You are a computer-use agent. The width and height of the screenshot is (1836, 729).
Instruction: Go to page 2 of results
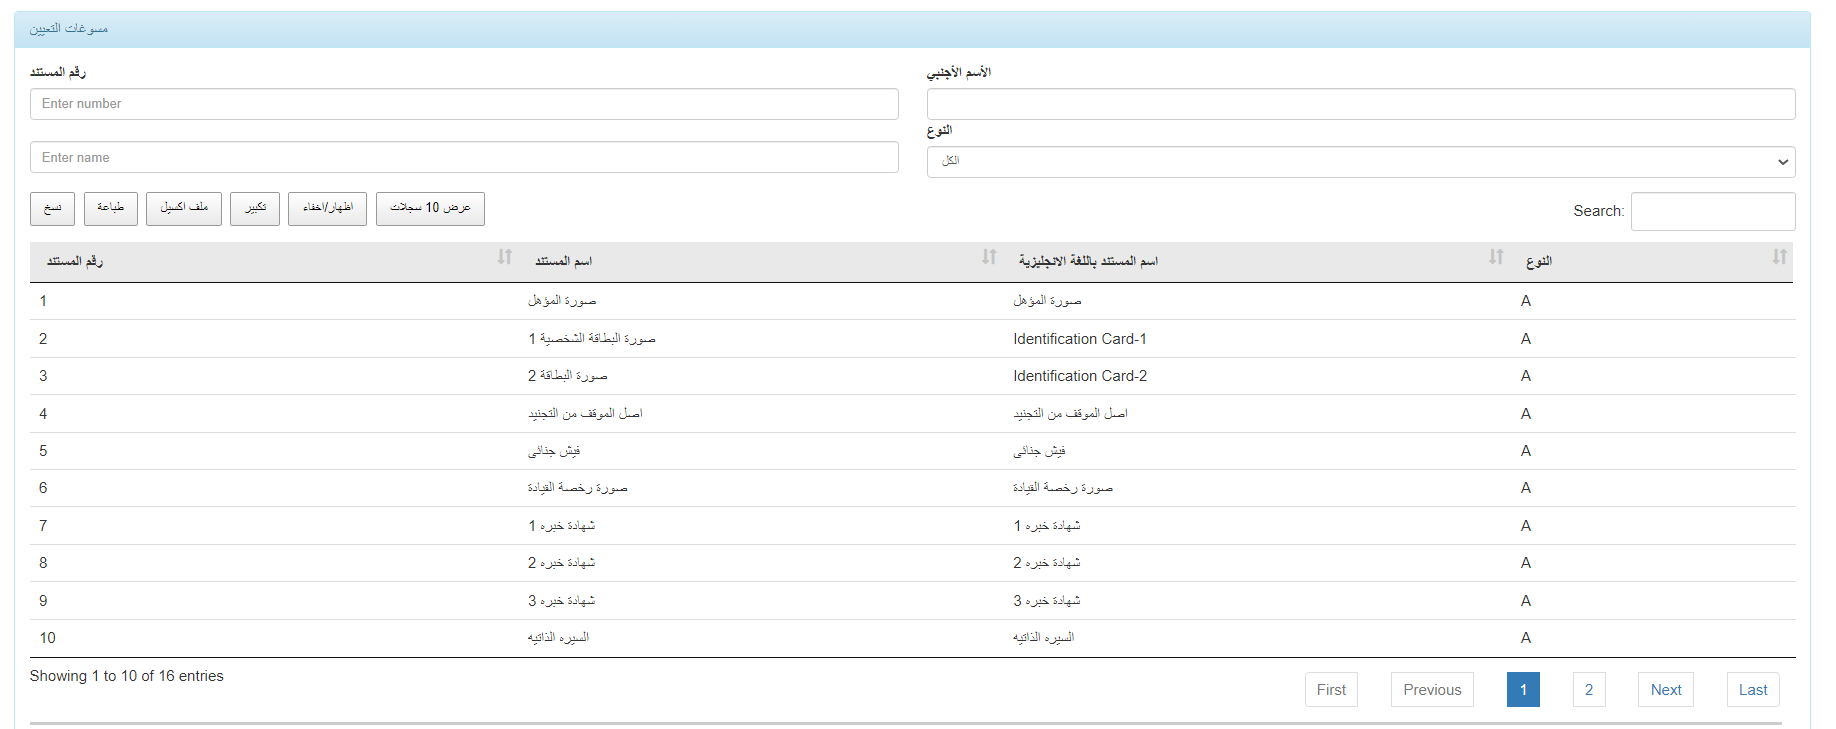(x=1588, y=690)
